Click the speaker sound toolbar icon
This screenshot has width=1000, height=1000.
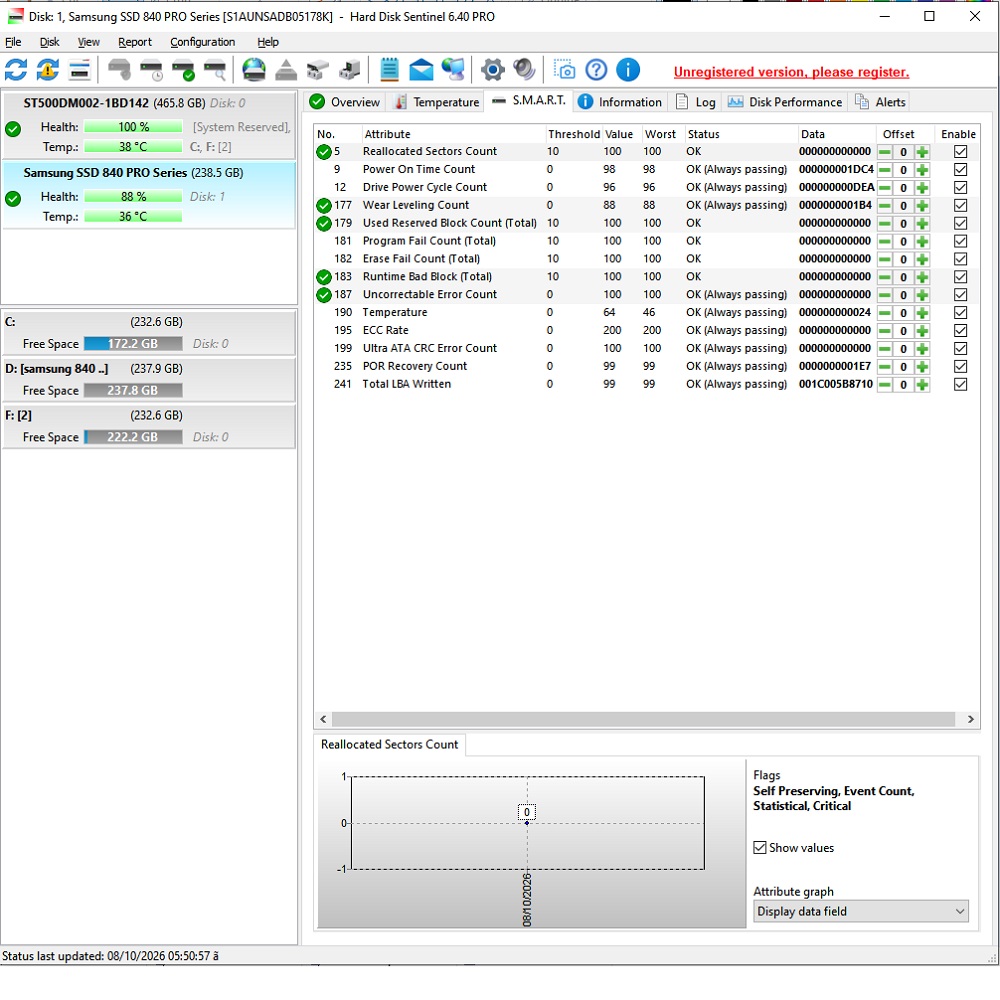tap(524, 70)
